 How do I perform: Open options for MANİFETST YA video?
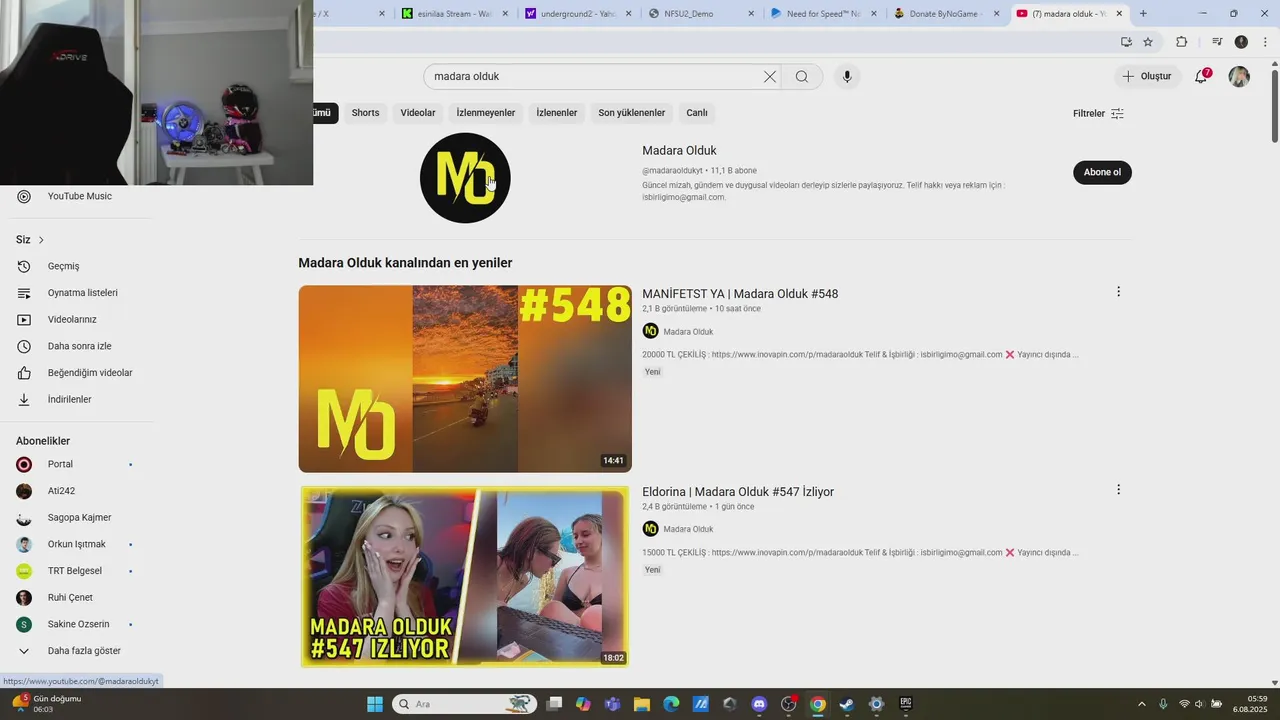1118,292
